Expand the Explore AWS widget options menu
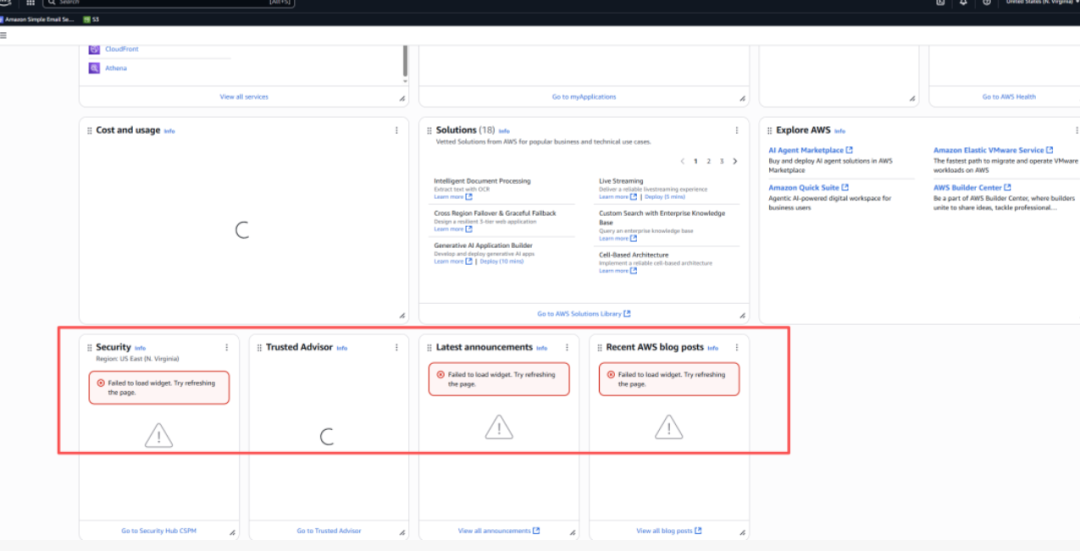 [x=1076, y=131]
